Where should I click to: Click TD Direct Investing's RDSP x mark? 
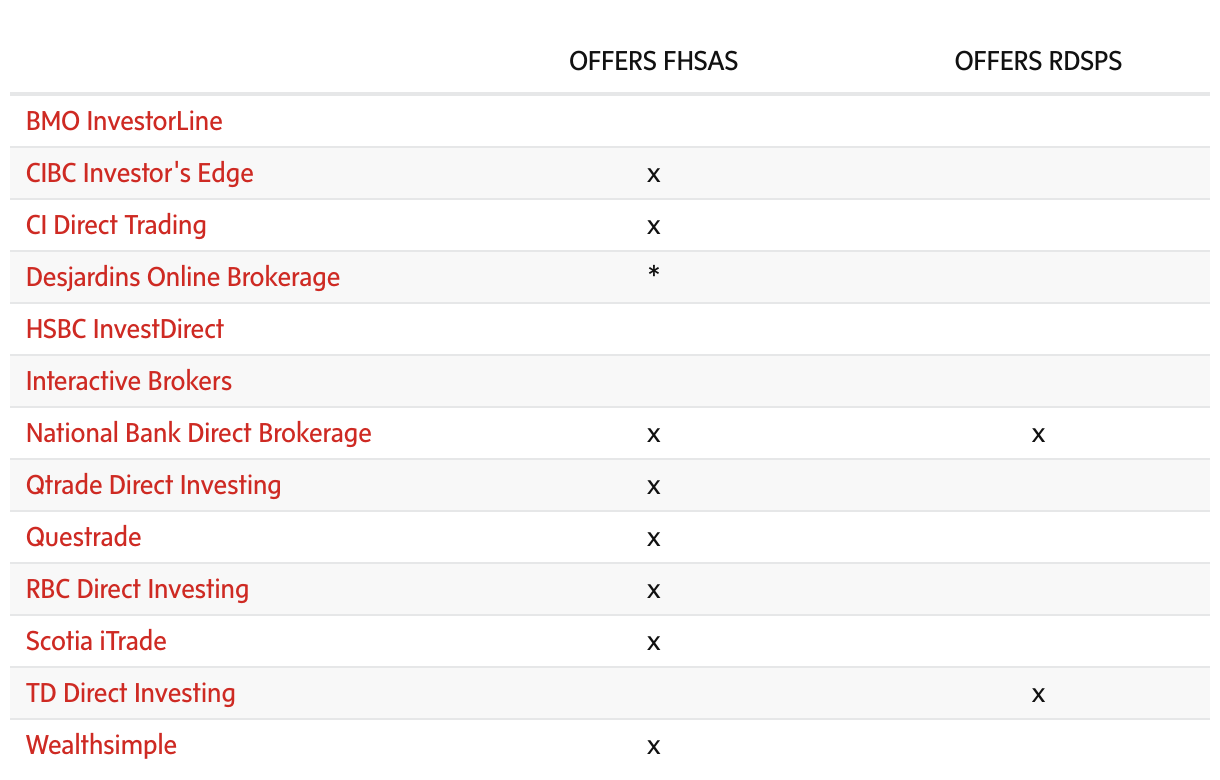tap(1038, 694)
